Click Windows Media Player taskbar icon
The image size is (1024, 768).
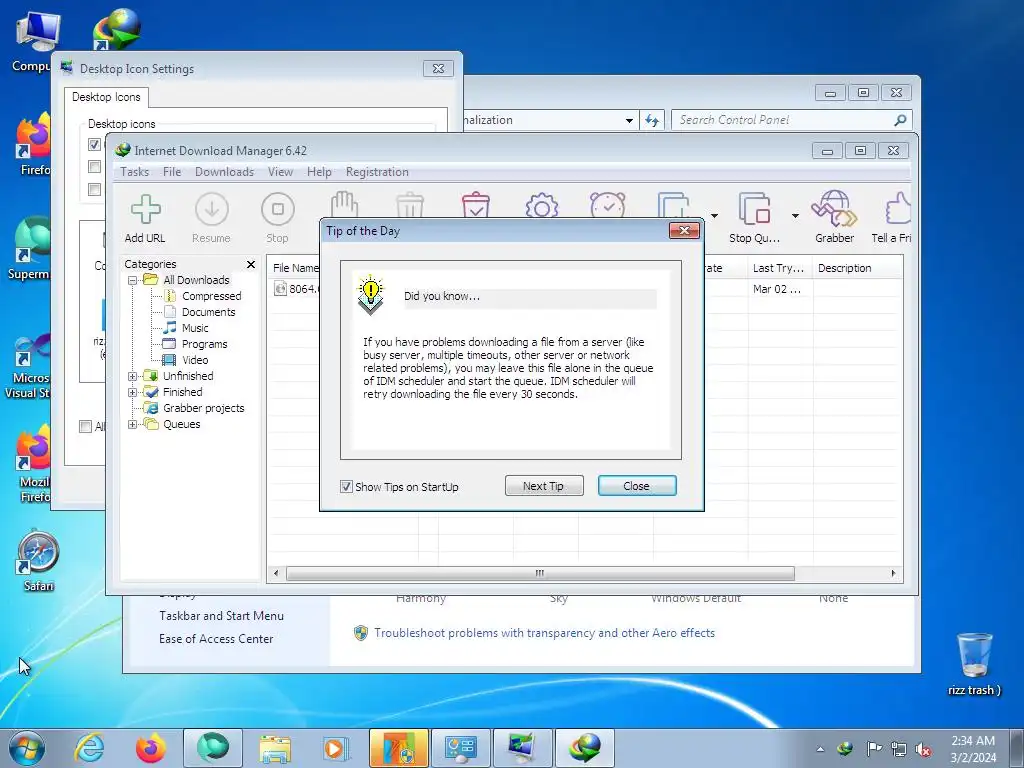337,748
